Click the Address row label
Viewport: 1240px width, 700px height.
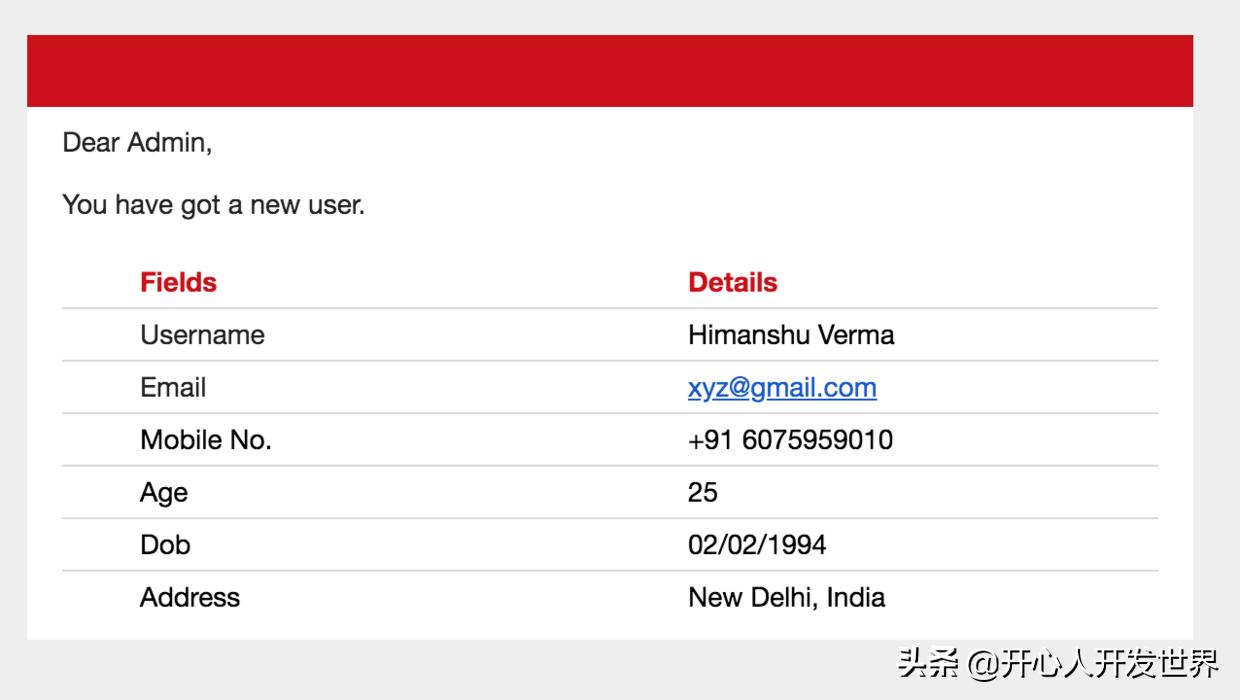click(x=190, y=596)
